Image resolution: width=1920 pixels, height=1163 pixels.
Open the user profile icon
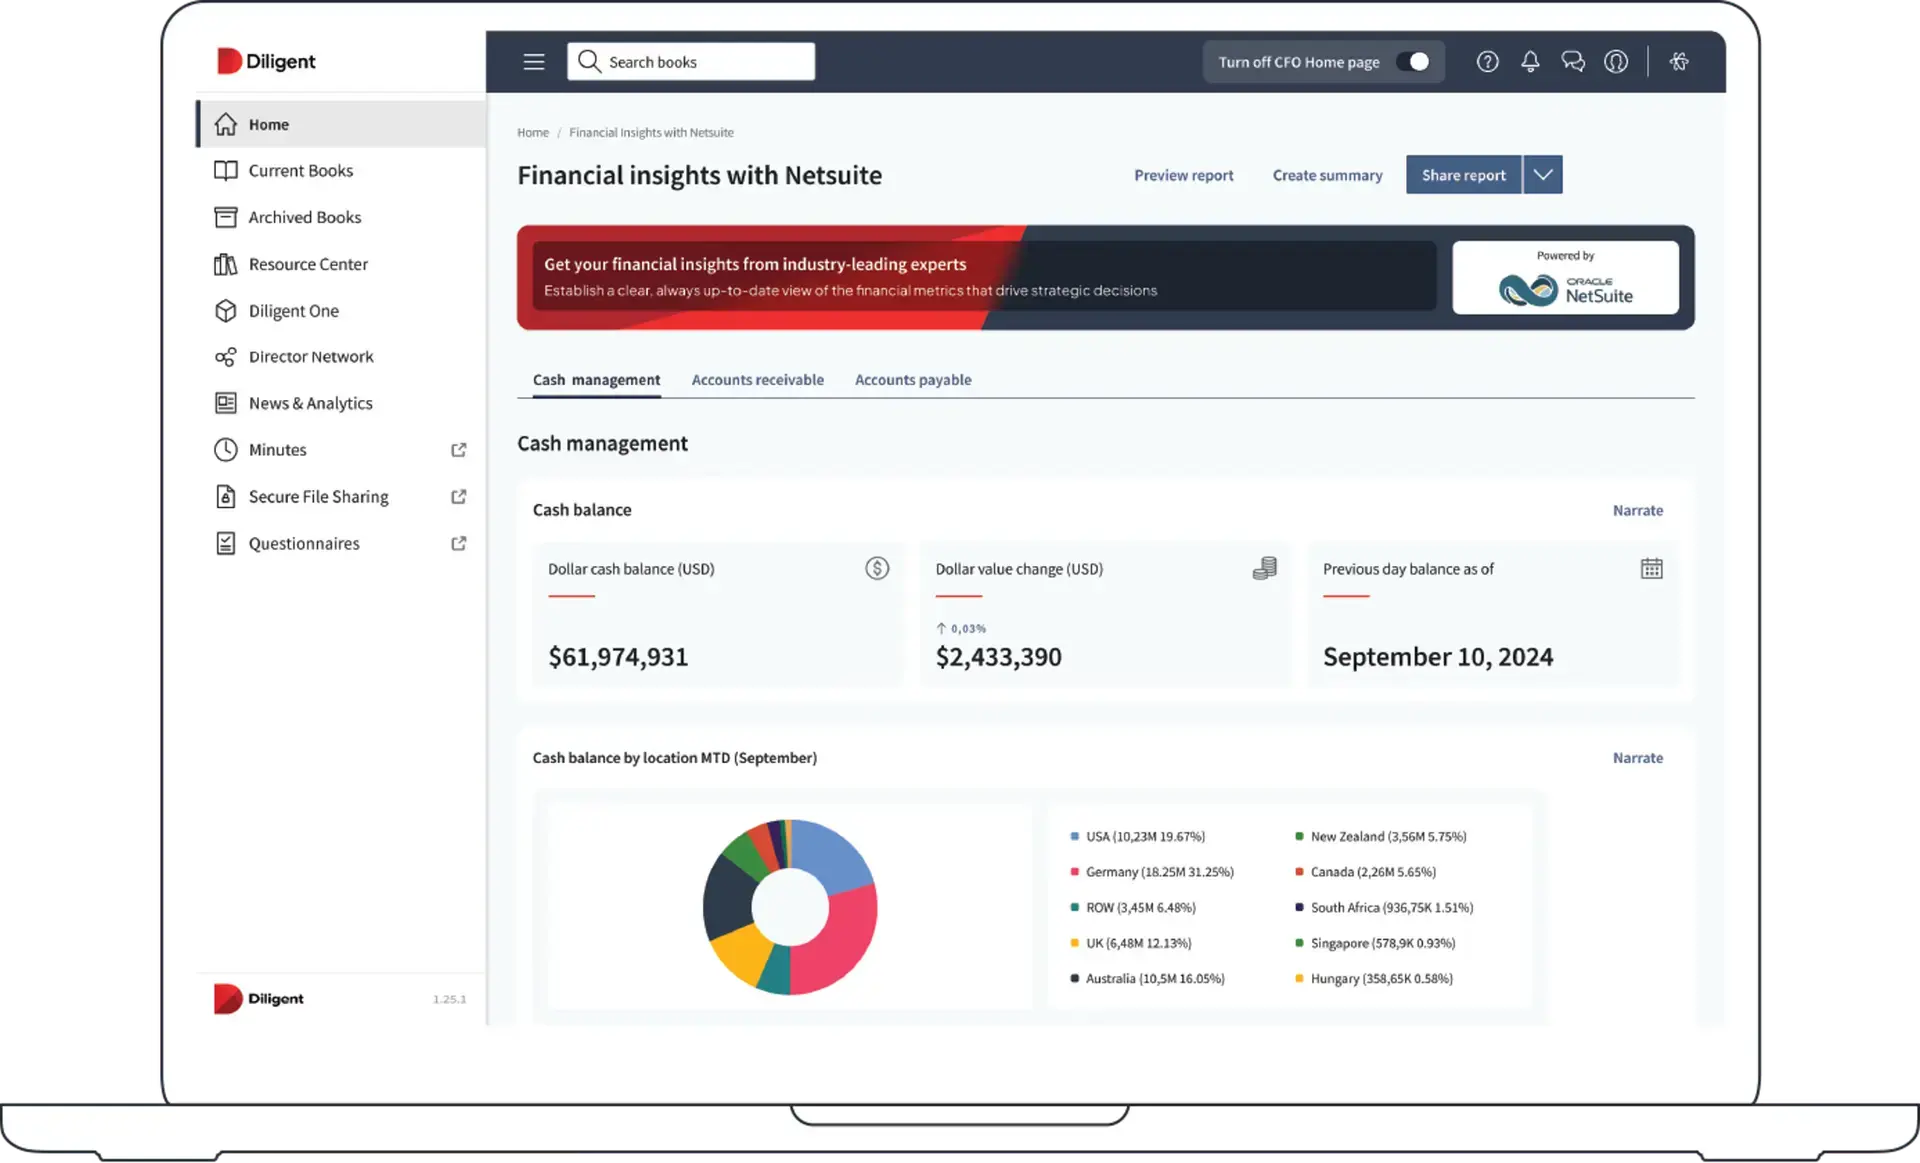[1616, 61]
